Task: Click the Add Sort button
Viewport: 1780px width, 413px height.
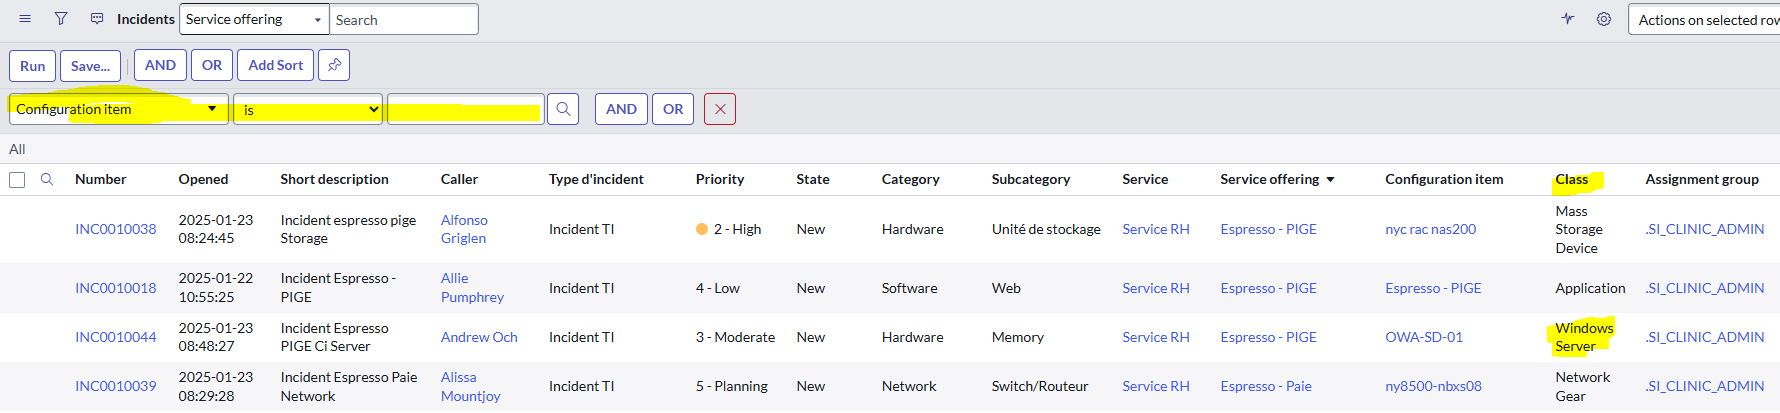Action: click(275, 65)
